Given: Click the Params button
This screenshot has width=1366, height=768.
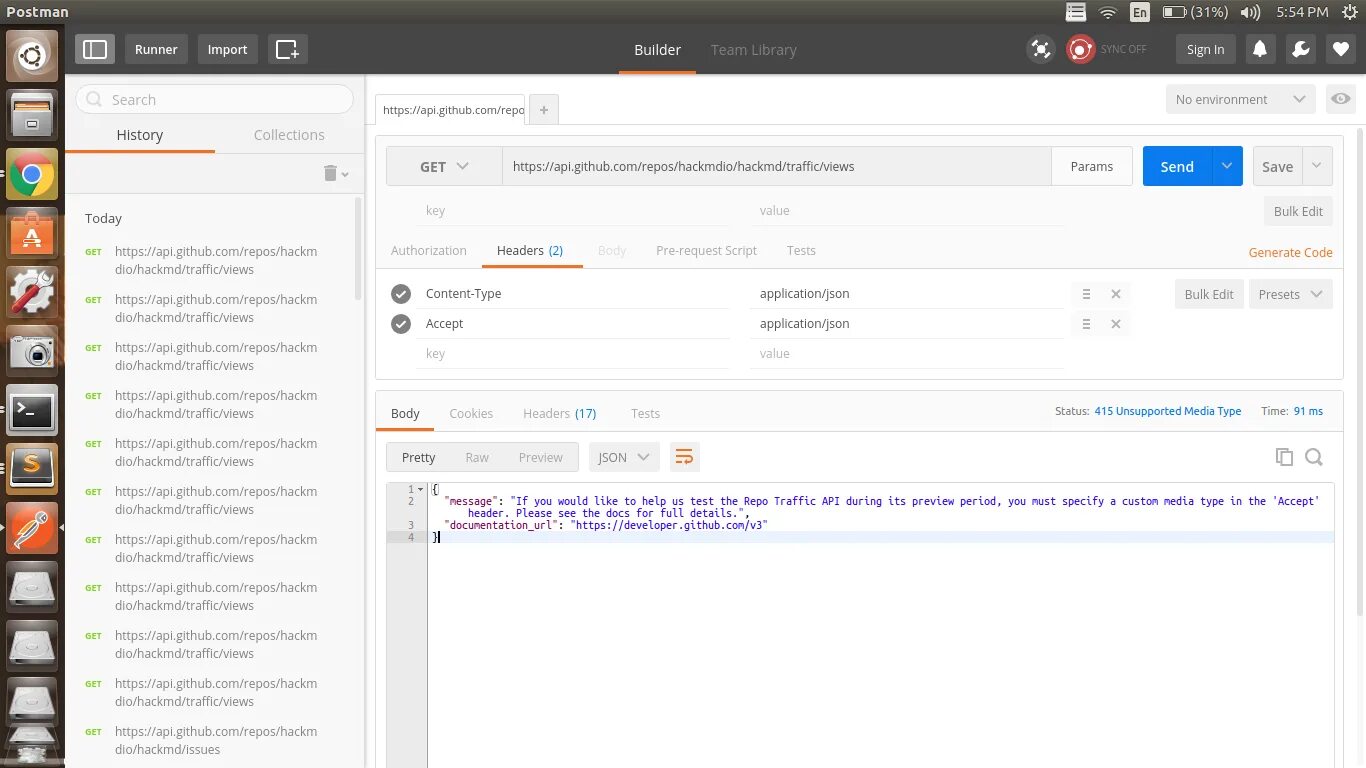Looking at the screenshot, I should point(1091,166).
